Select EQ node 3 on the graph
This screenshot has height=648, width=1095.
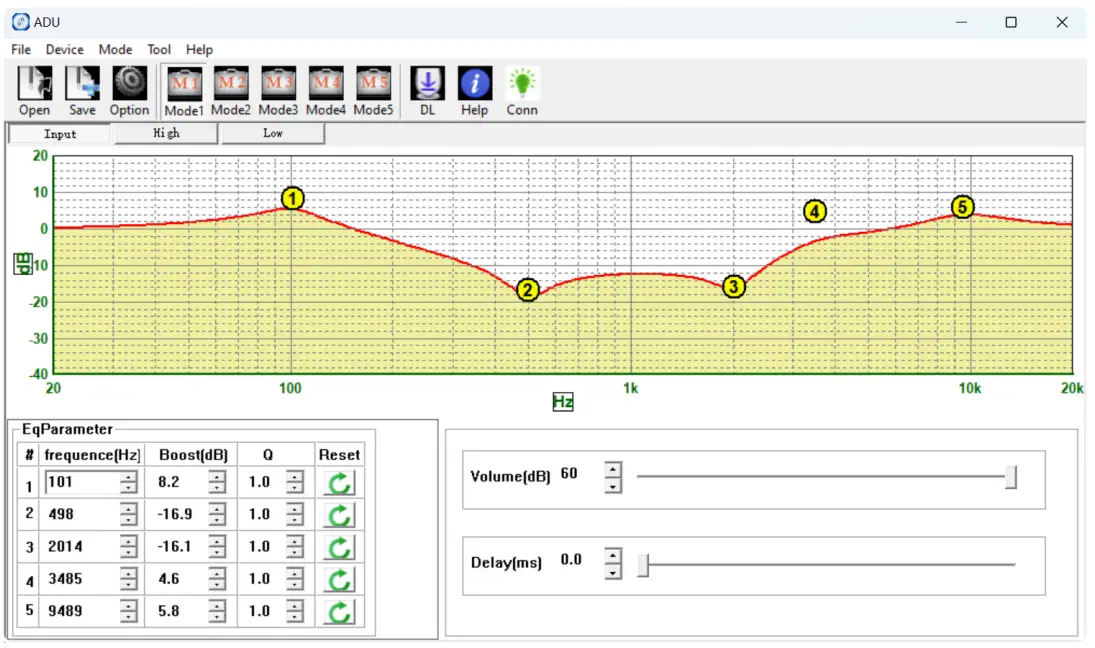[x=733, y=286]
